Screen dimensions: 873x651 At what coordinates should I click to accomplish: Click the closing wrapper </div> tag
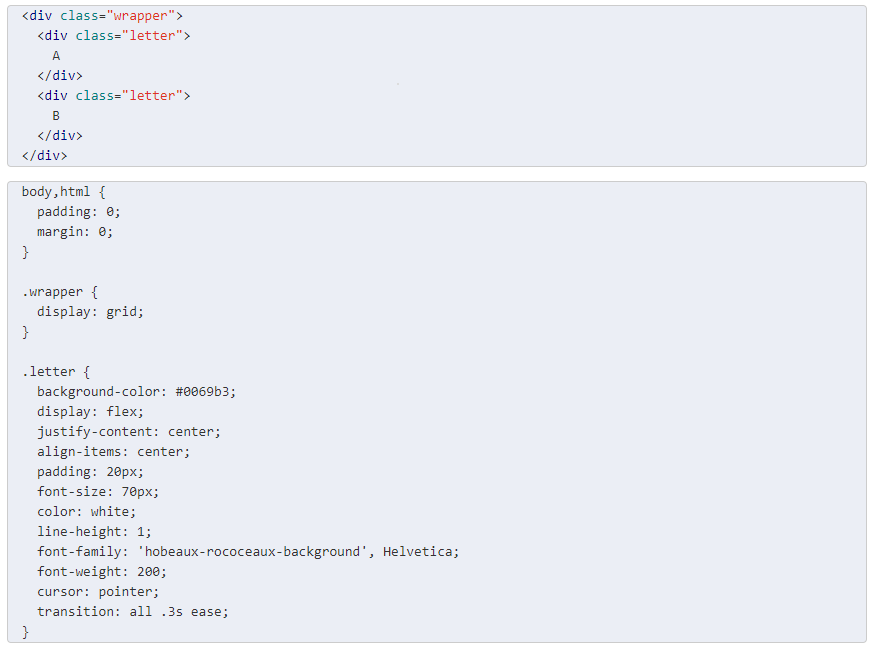coord(45,155)
